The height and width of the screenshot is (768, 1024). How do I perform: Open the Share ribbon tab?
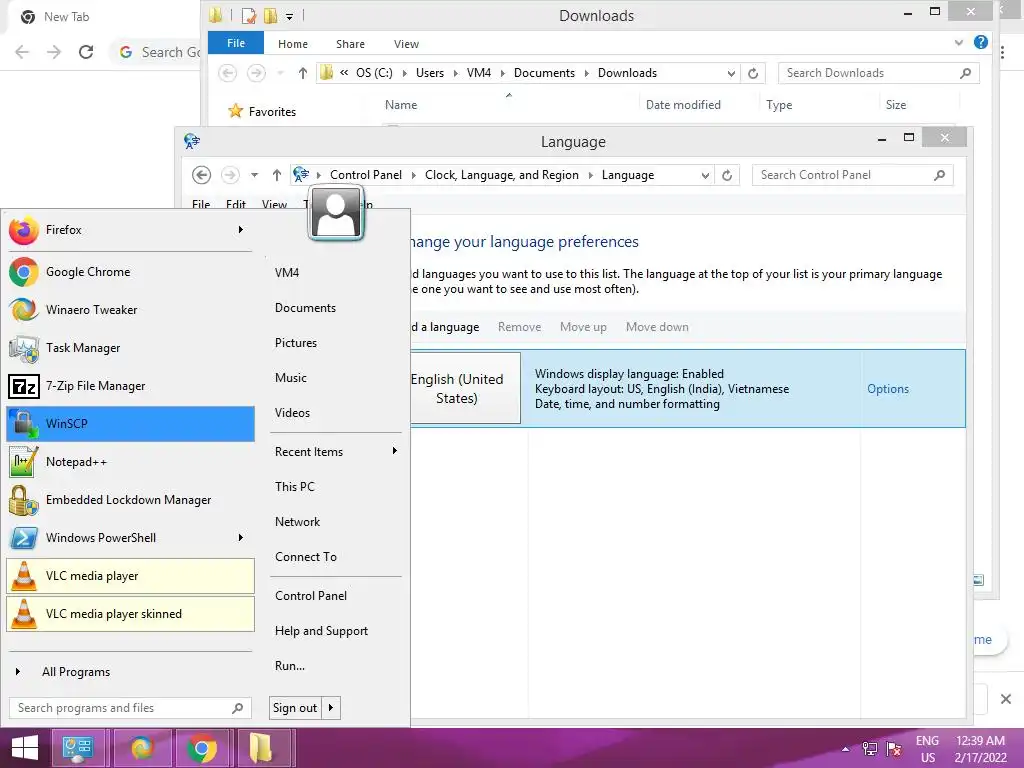point(350,44)
